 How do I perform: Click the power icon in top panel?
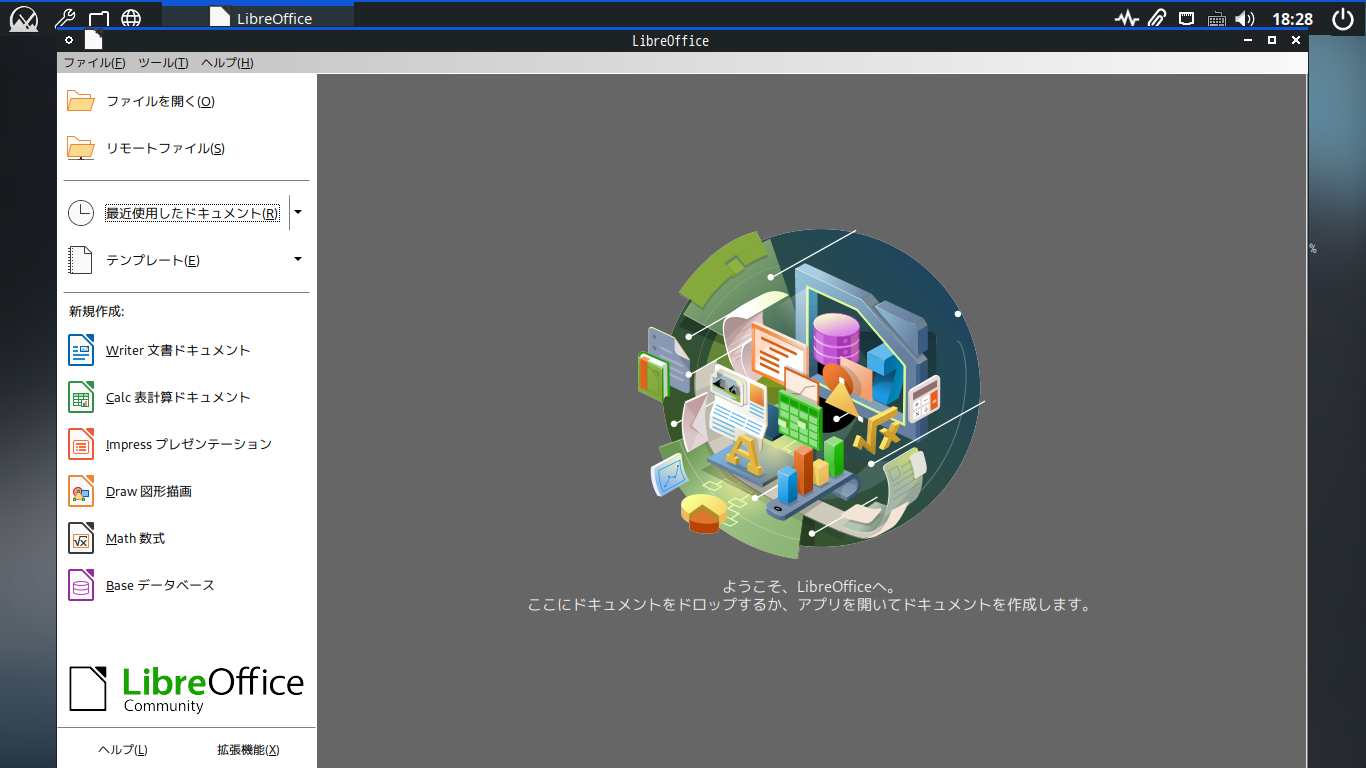coord(1342,18)
